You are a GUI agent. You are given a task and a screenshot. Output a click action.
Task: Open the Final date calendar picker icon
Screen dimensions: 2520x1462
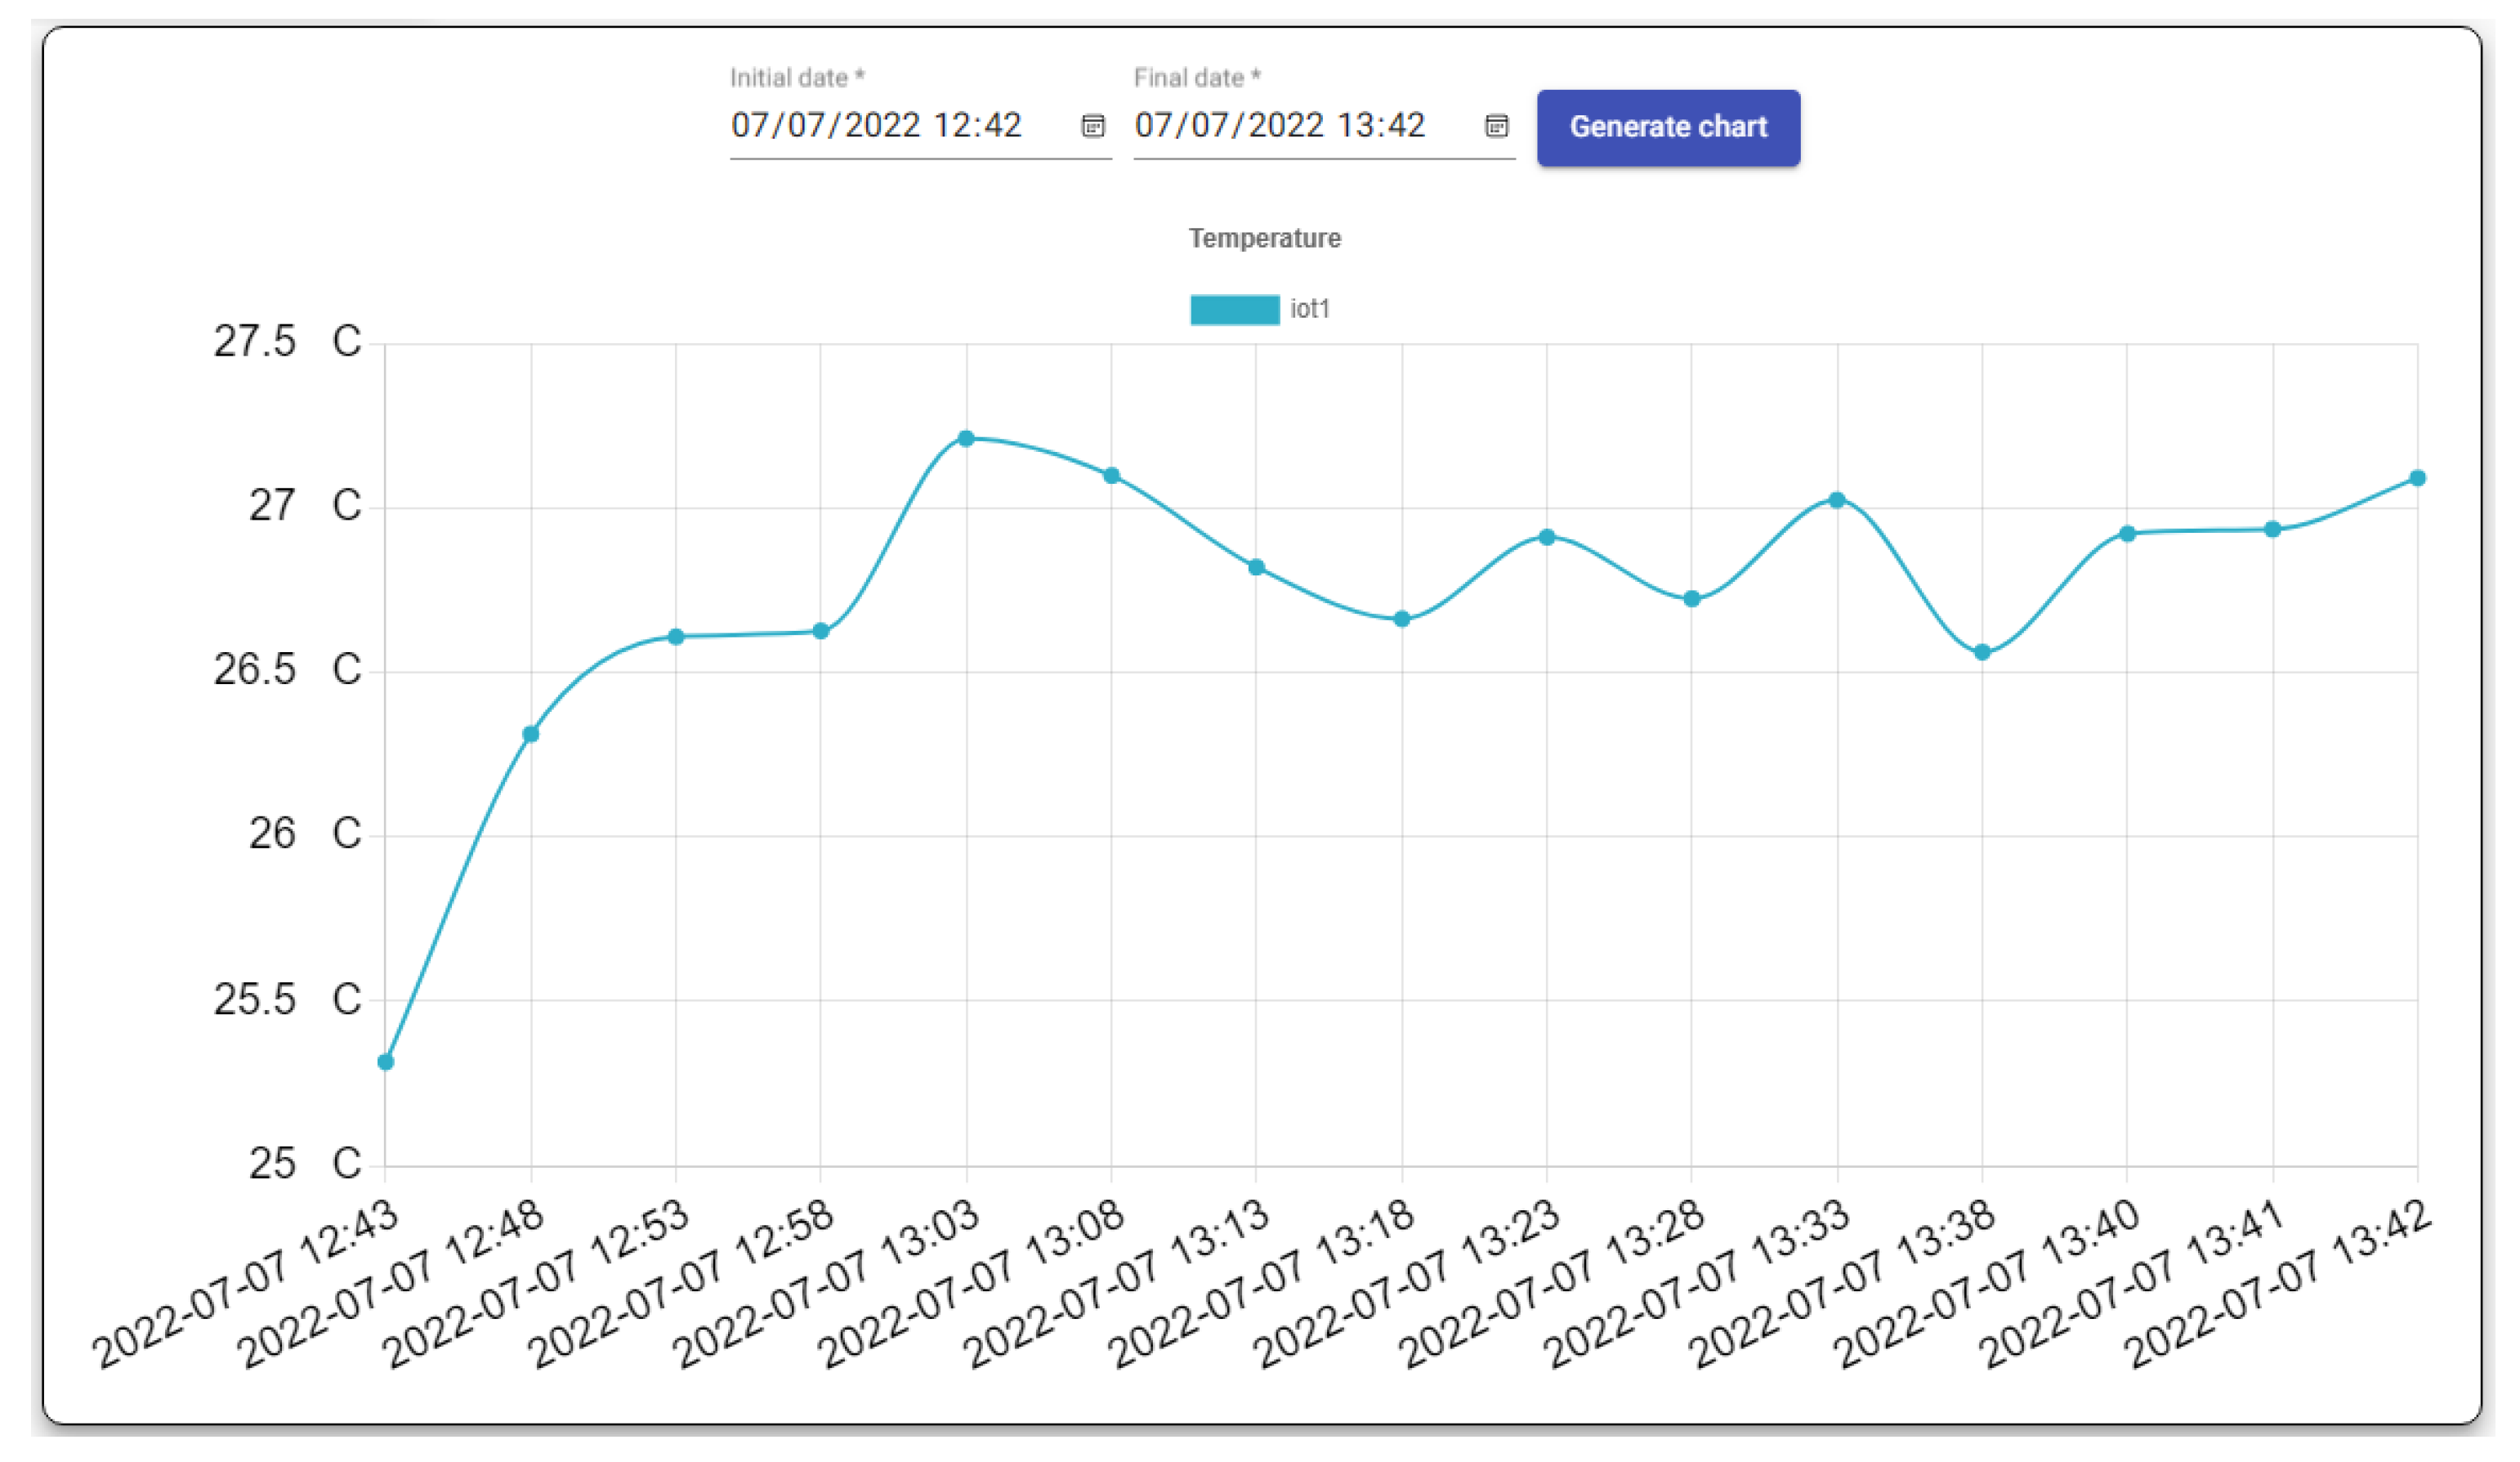tap(1496, 126)
